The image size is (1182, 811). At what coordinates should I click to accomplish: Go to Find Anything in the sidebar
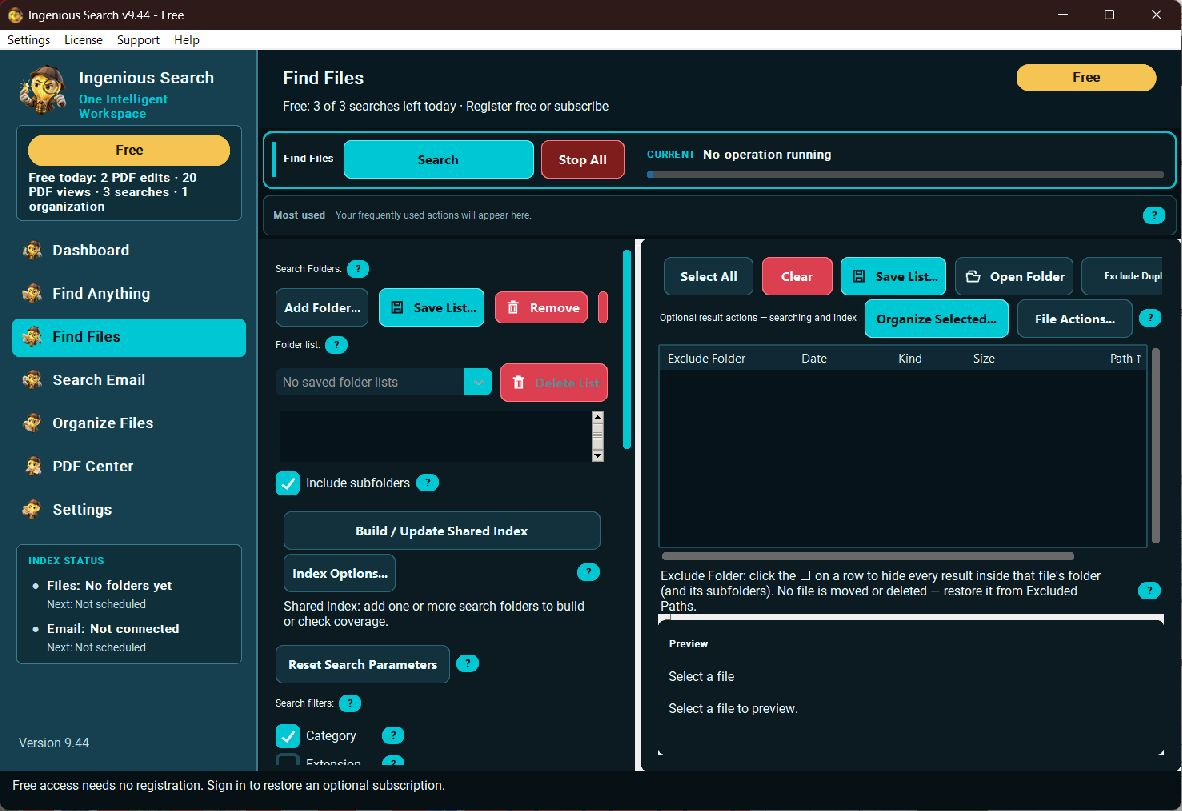129,294
